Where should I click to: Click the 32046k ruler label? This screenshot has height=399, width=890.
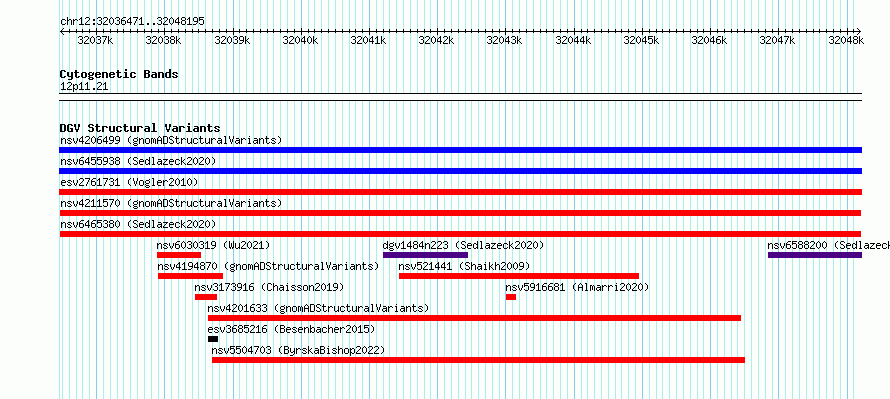(x=709, y=40)
